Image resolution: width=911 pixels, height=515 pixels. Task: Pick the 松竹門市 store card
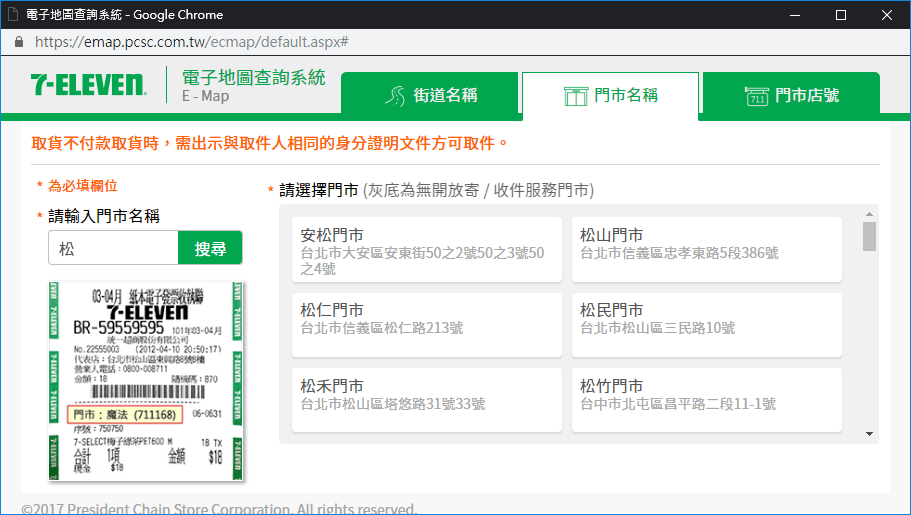pos(706,400)
